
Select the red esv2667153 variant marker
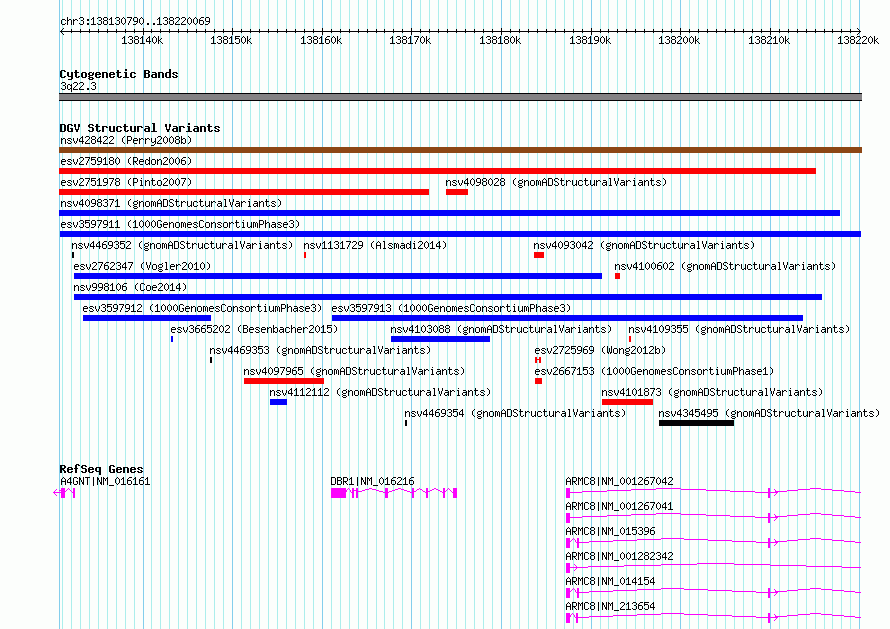tap(539, 381)
